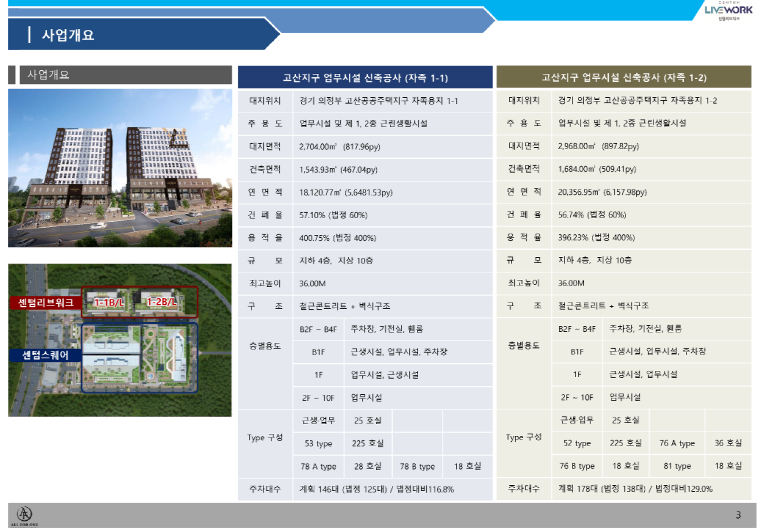Open the building rendering image
764x528 pixels.
pos(106,167)
